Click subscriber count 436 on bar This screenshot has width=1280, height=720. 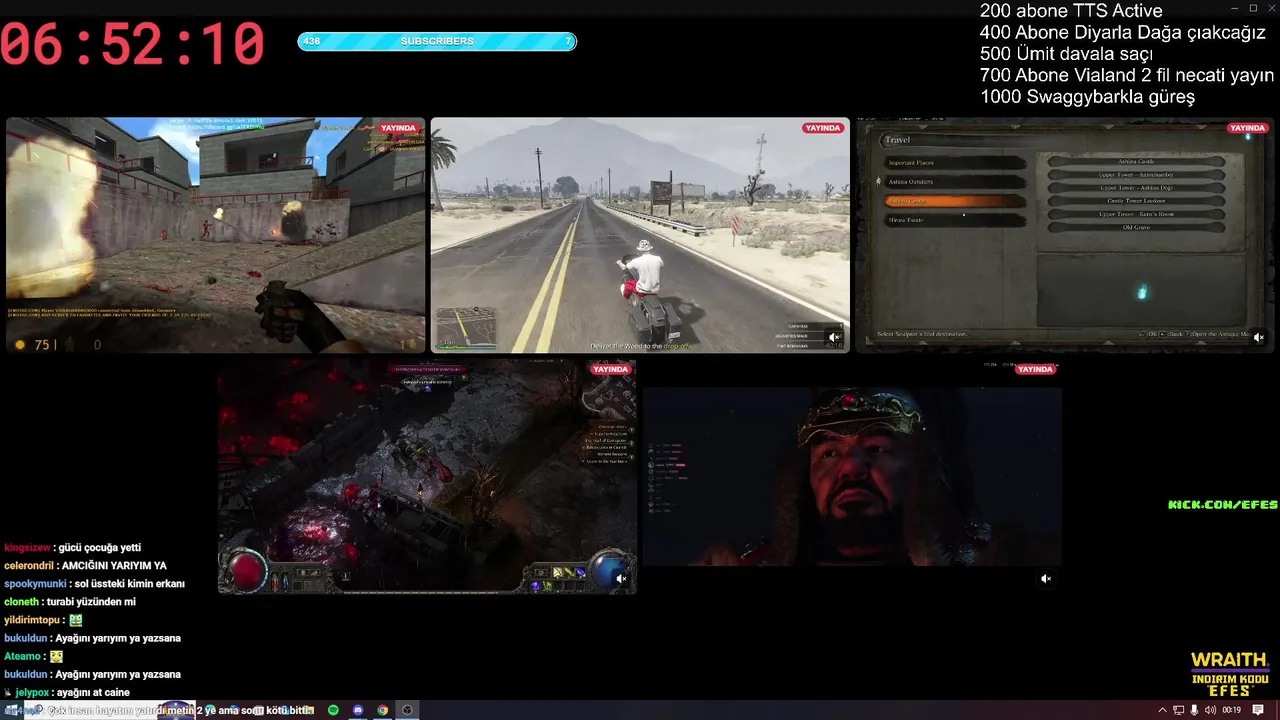pos(312,41)
